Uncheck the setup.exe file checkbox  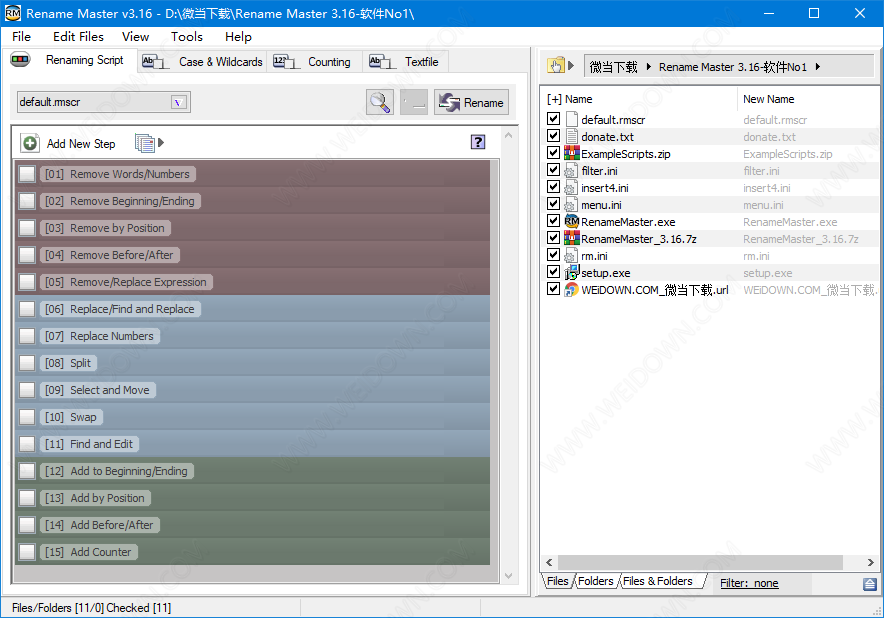[554, 272]
